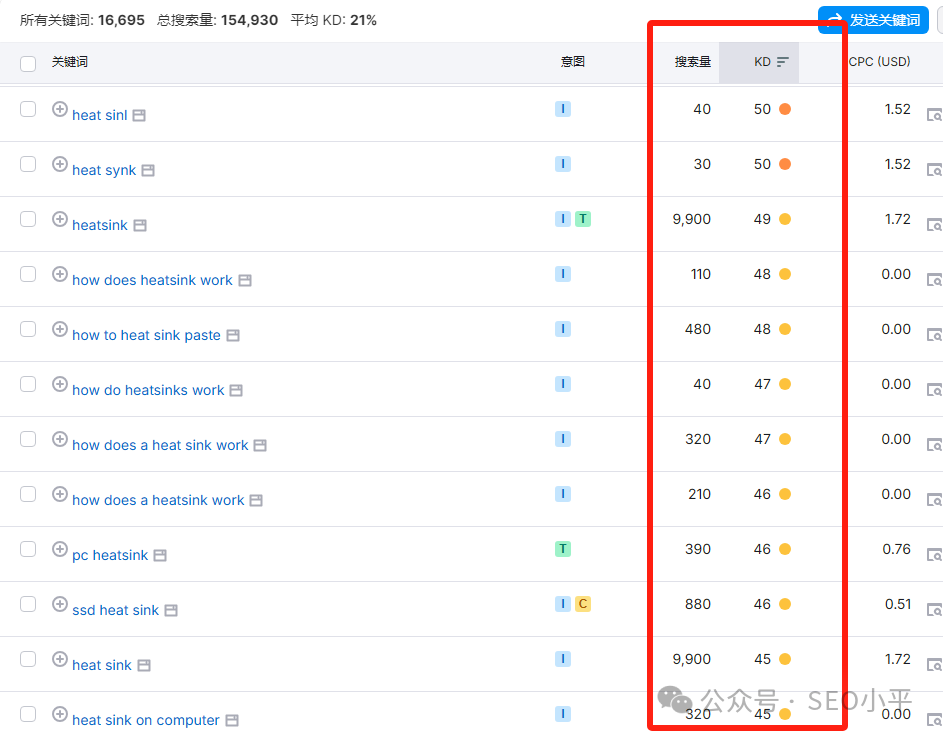The height and width of the screenshot is (739, 943).
Task: Sort table by KD column
Action: [x=770, y=62]
